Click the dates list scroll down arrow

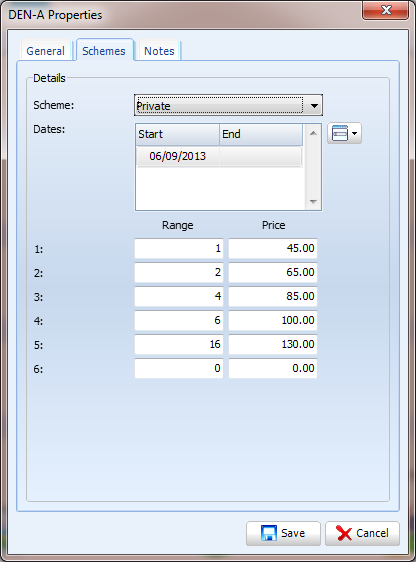[x=313, y=201]
